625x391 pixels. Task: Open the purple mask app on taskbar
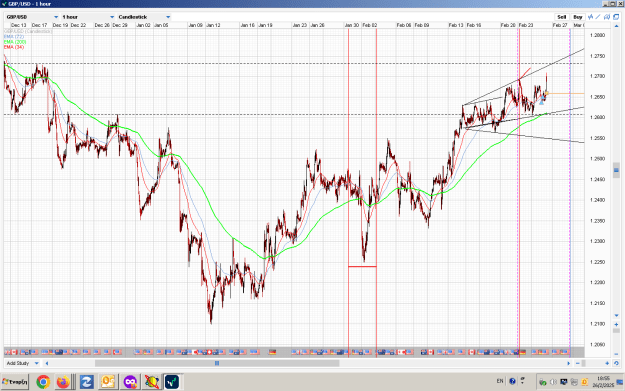tap(130, 382)
